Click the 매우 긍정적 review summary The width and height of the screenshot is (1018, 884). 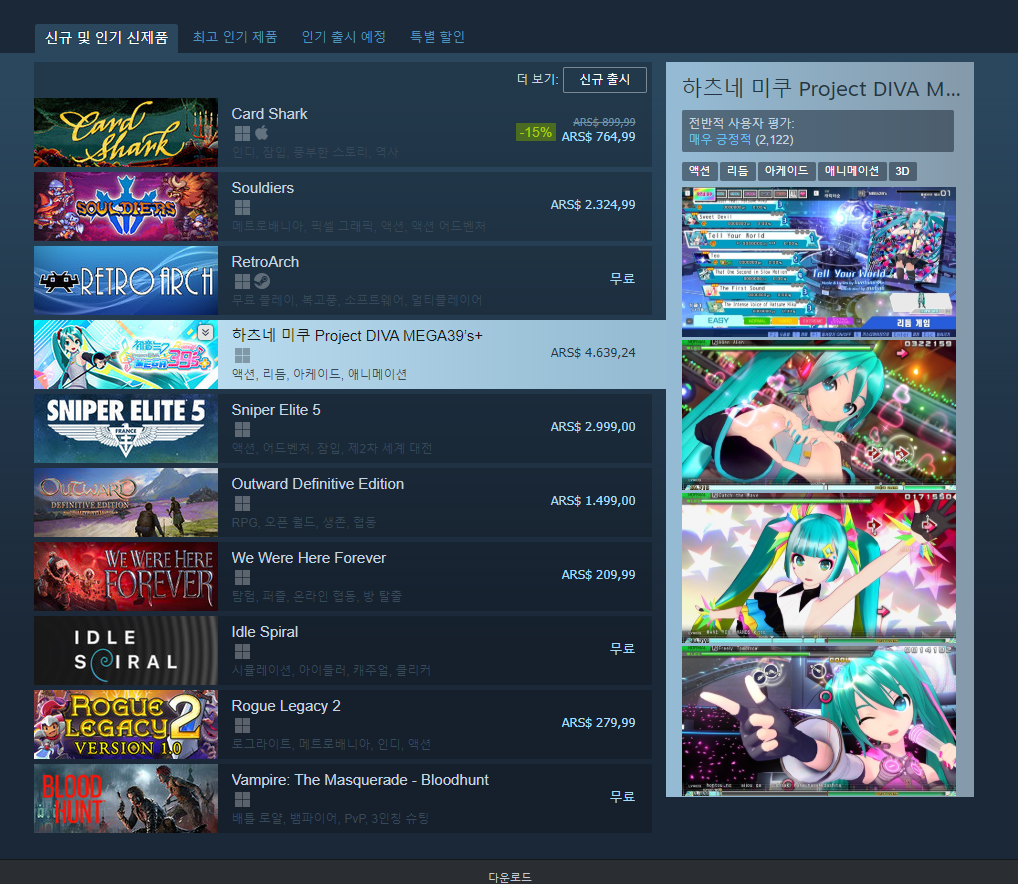pyautogui.click(x=720, y=140)
